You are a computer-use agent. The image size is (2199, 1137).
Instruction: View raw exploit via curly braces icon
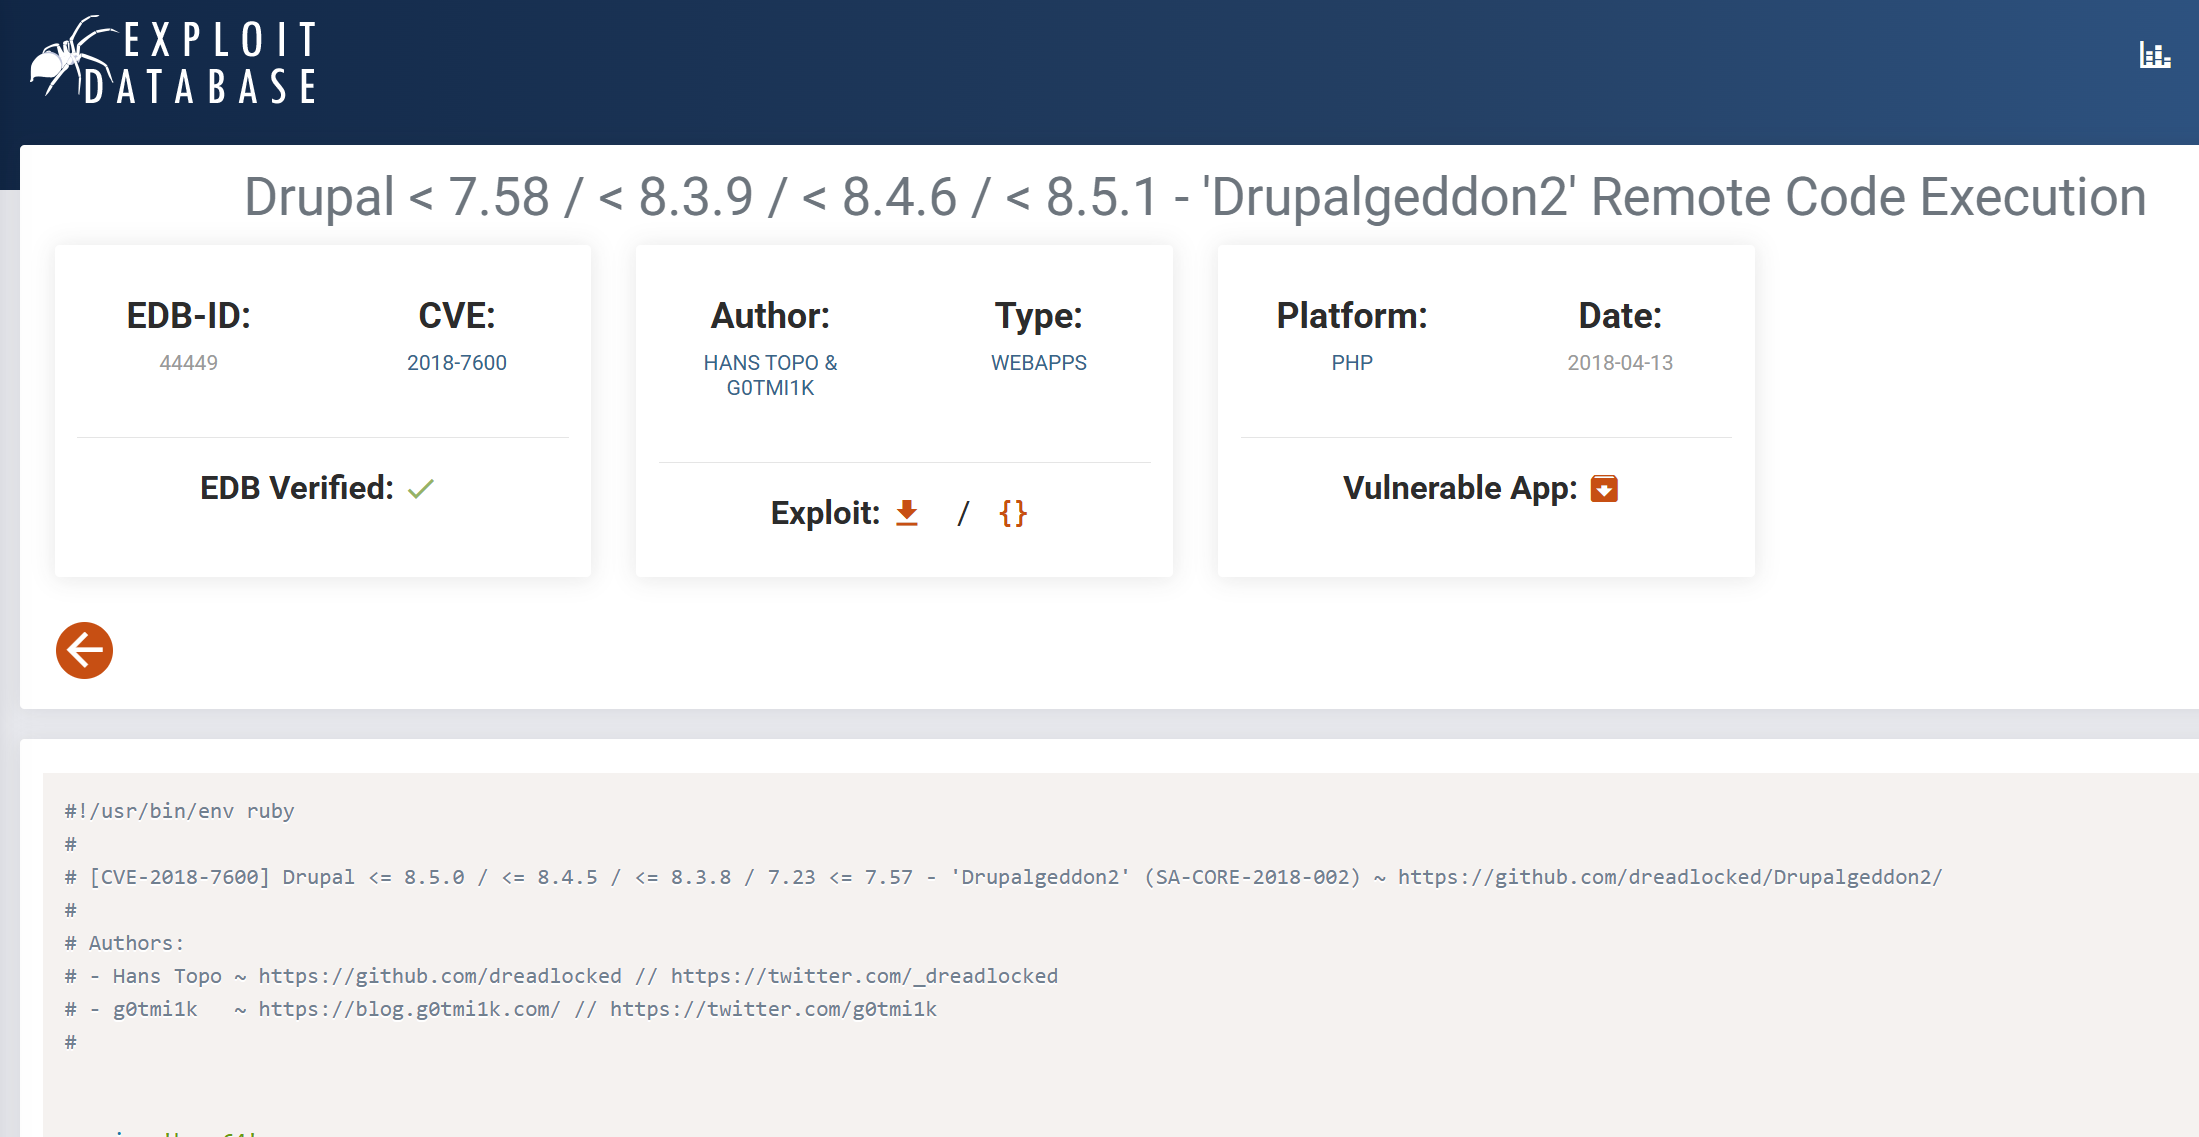(1013, 513)
